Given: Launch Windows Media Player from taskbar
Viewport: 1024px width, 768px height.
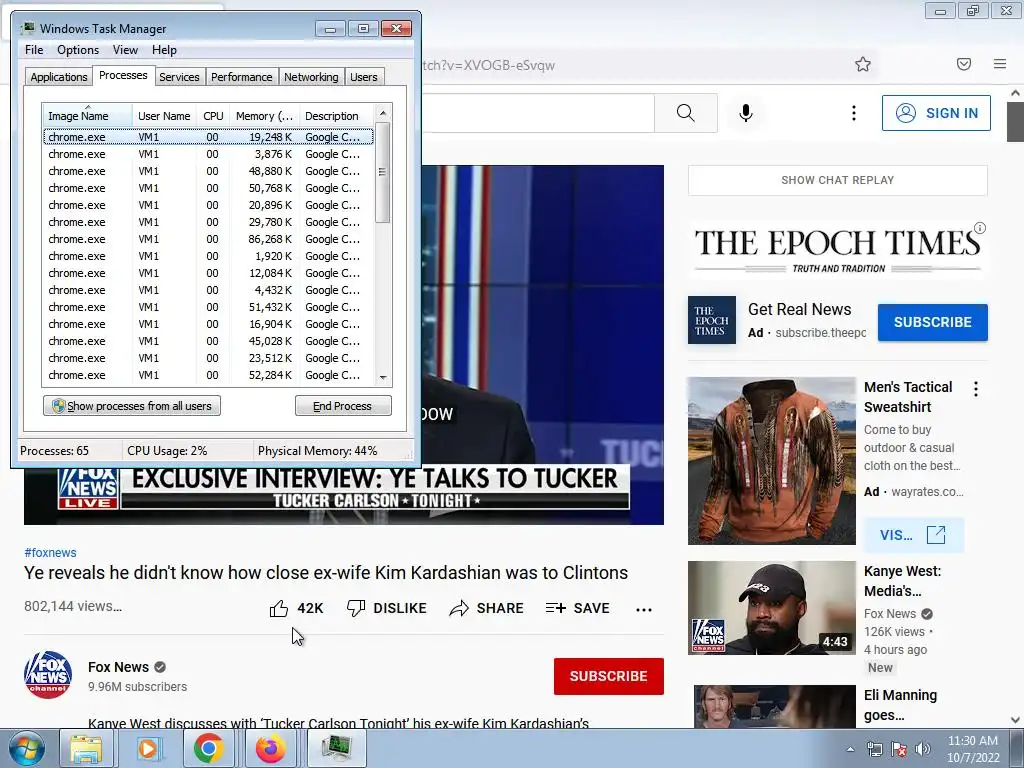Looking at the screenshot, I should [148, 748].
